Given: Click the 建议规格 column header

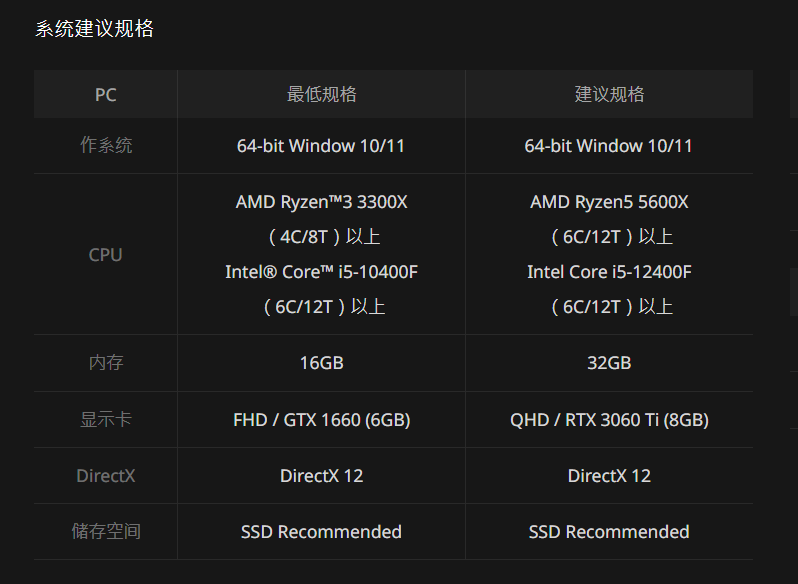Looking at the screenshot, I should [609, 95].
